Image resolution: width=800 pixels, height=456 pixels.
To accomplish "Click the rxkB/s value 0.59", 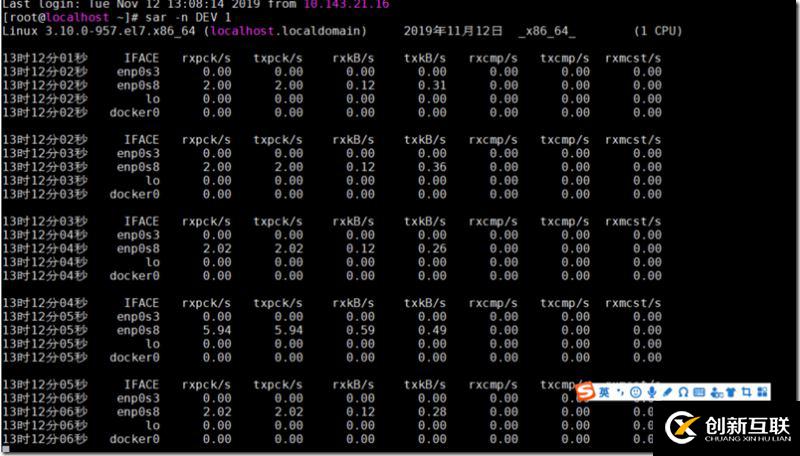I will [360, 330].
